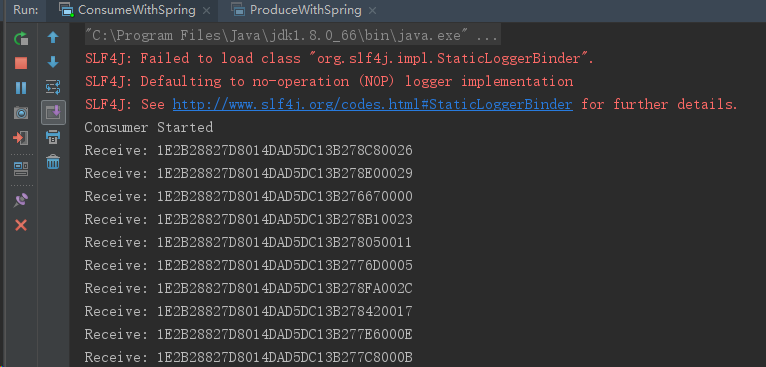766x367 pixels.
Task: Select the ConsumeWithSpring run tab
Action: point(129,10)
